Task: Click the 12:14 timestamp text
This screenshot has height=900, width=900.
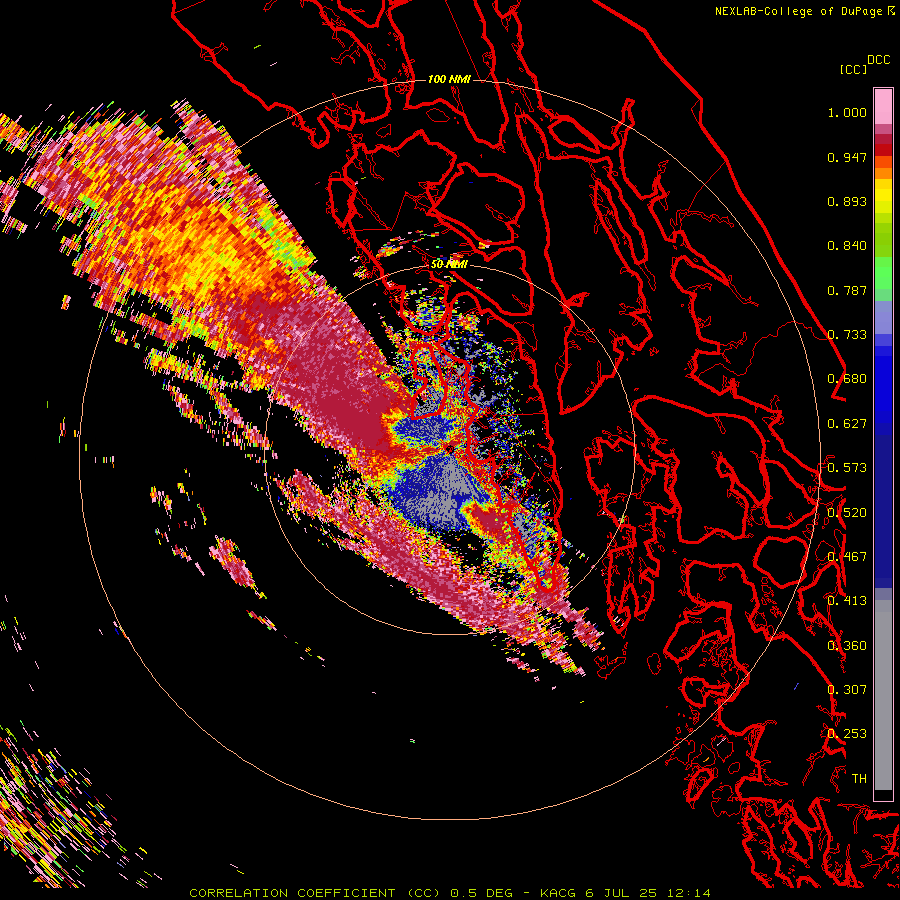Action: click(x=689, y=893)
